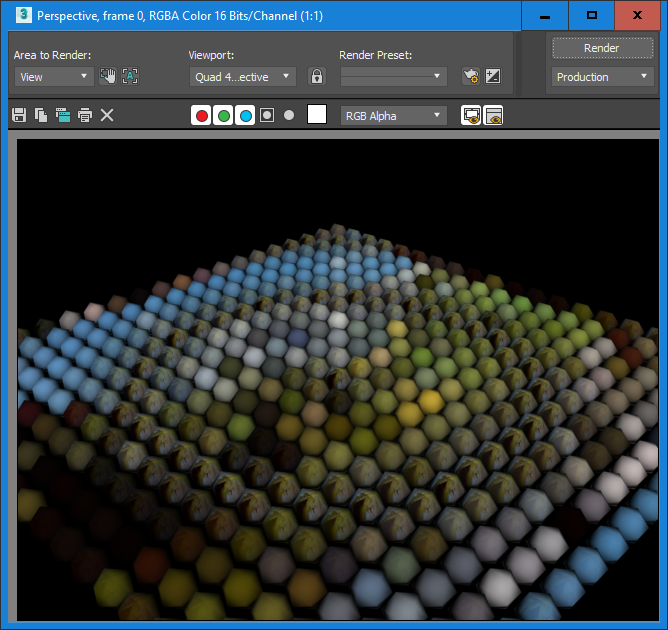Screen dimensions: 668x630
Task: Click the Clear image X icon
Action: tap(107, 115)
